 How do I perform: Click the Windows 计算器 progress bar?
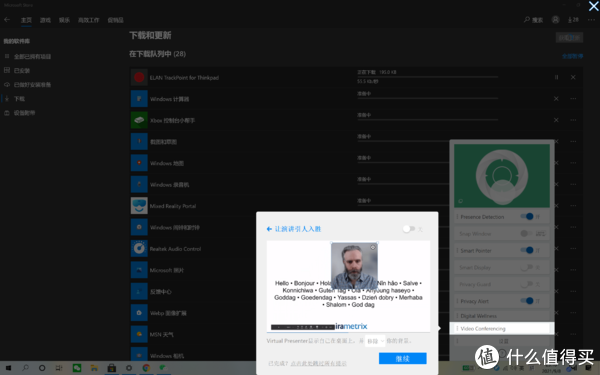427,98
